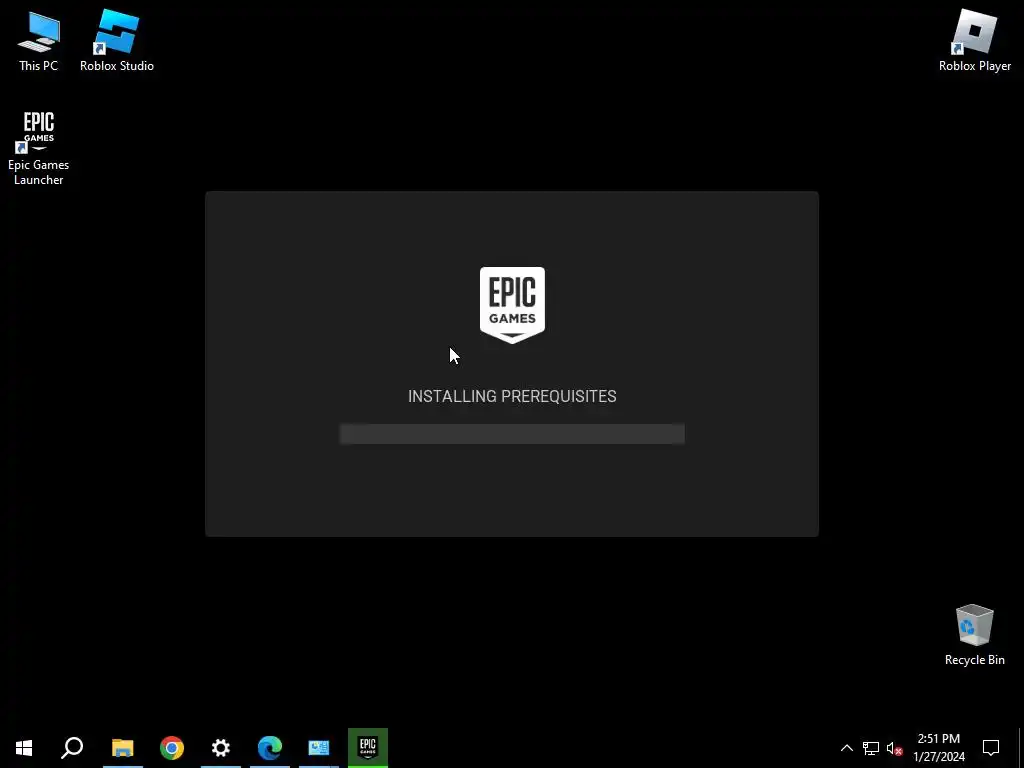The image size is (1024, 768).
Task: Switch to Epic Games taskbar item
Action: 368,748
